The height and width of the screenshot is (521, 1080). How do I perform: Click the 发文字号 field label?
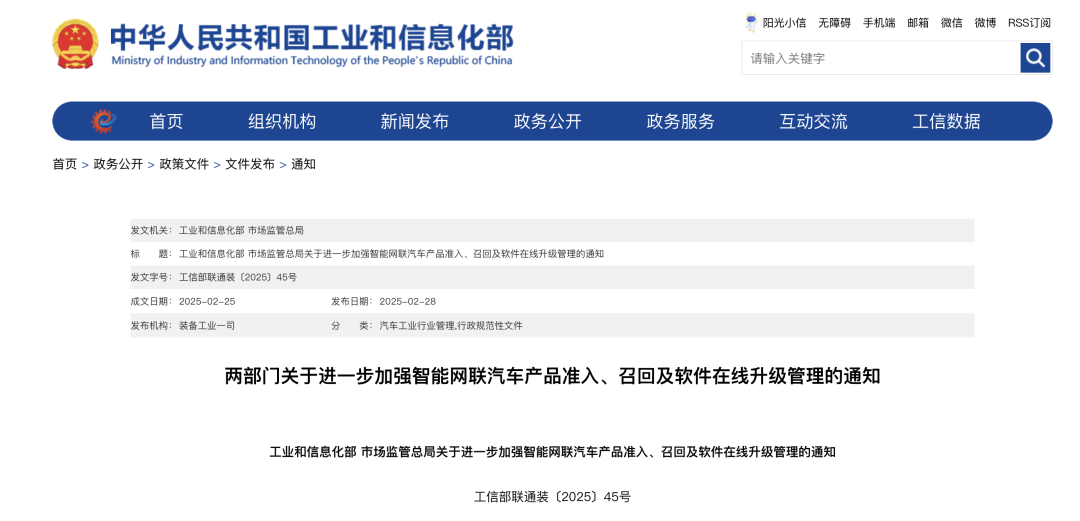point(152,278)
